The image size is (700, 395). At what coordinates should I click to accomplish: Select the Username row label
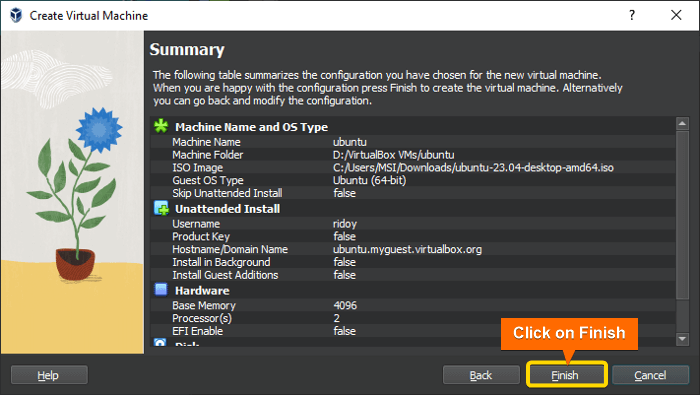[196, 224]
